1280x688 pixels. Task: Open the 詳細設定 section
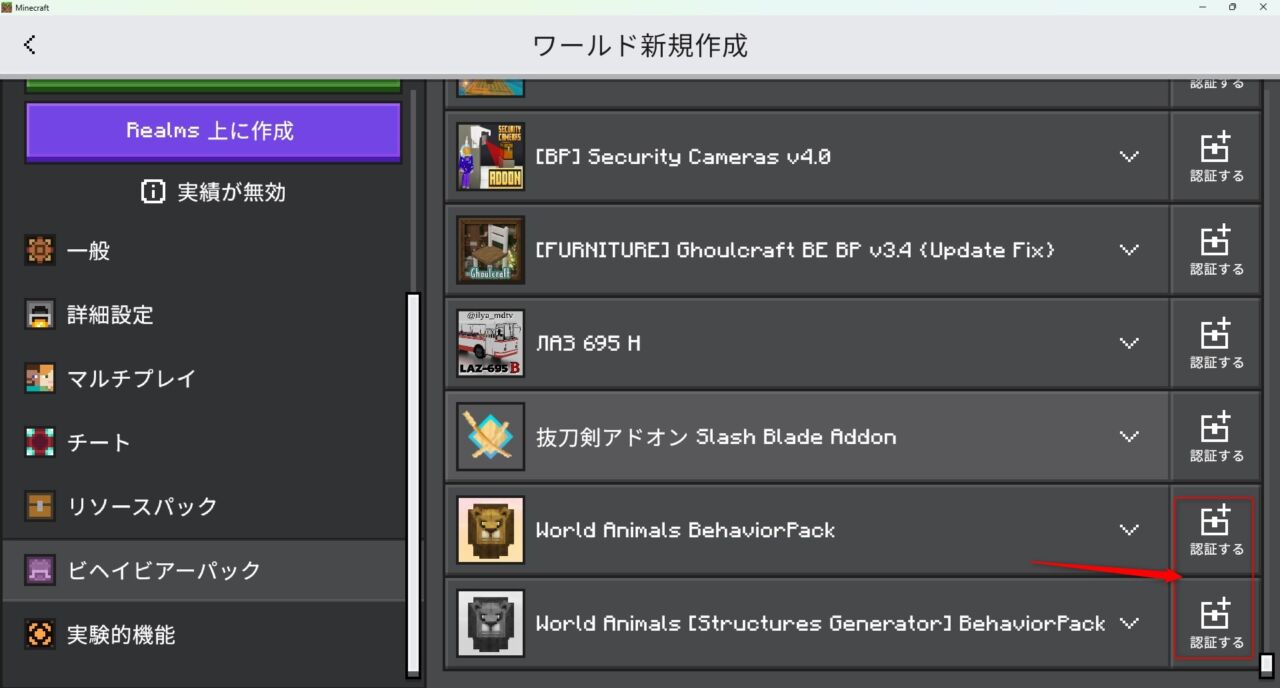coord(204,315)
